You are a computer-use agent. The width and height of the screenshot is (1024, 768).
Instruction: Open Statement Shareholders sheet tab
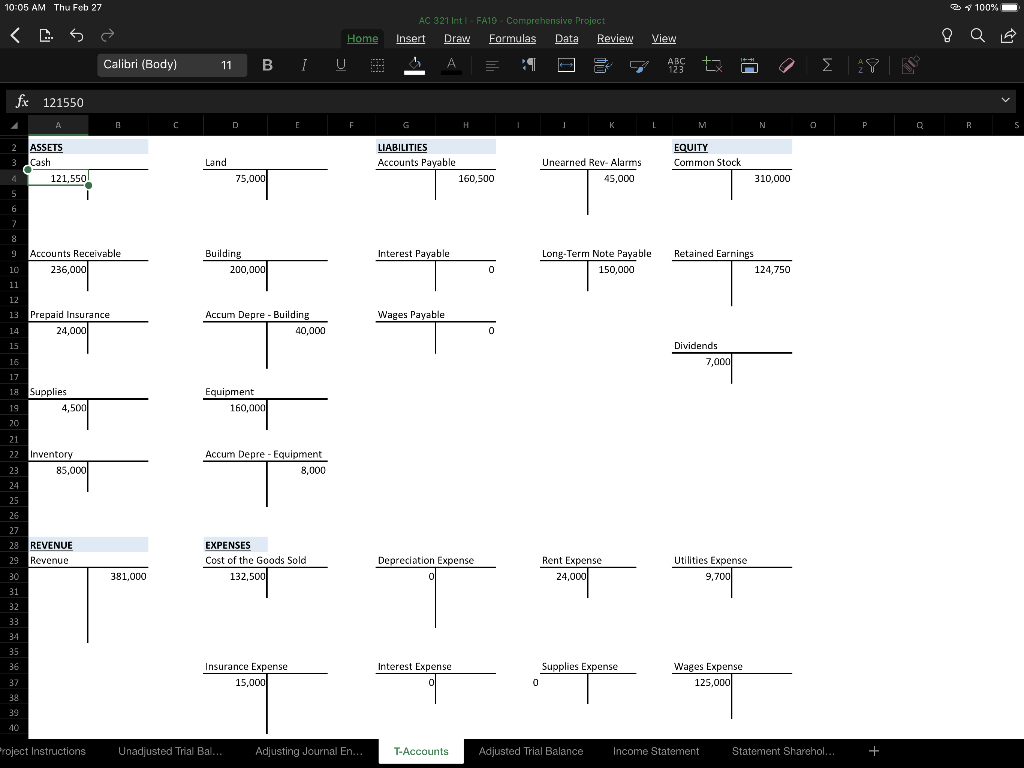pos(783,751)
